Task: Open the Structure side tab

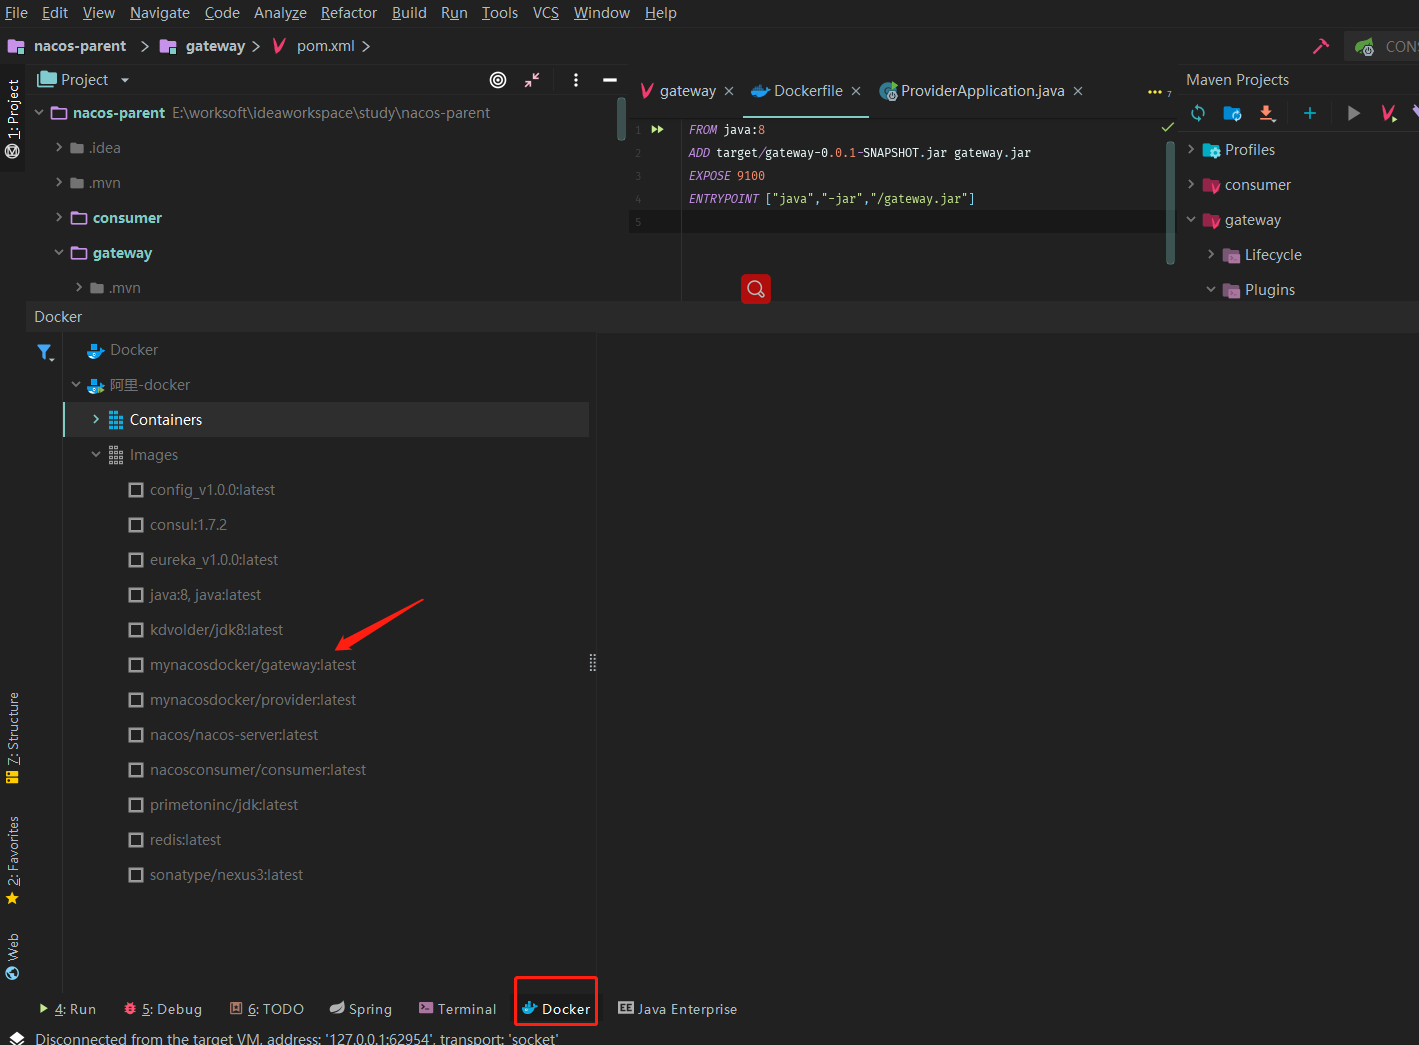Action: (13, 737)
